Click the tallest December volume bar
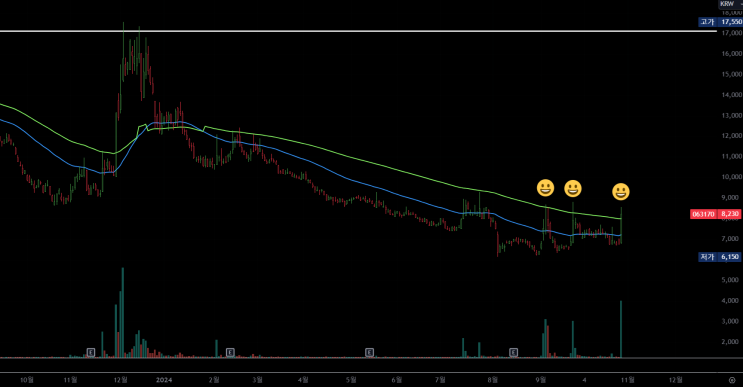This screenshot has width=743, height=387. (x=123, y=312)
